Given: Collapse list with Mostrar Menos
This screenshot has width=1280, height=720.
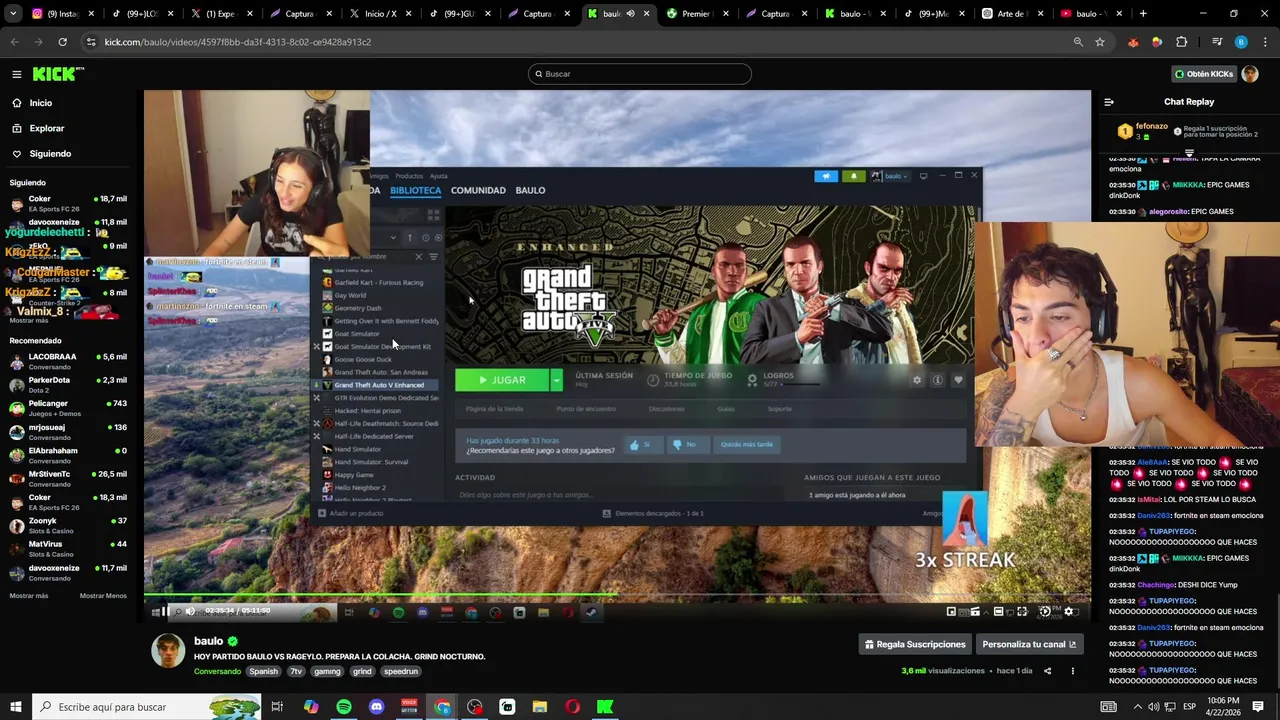Looking at the screenshot, I should 103,595.
